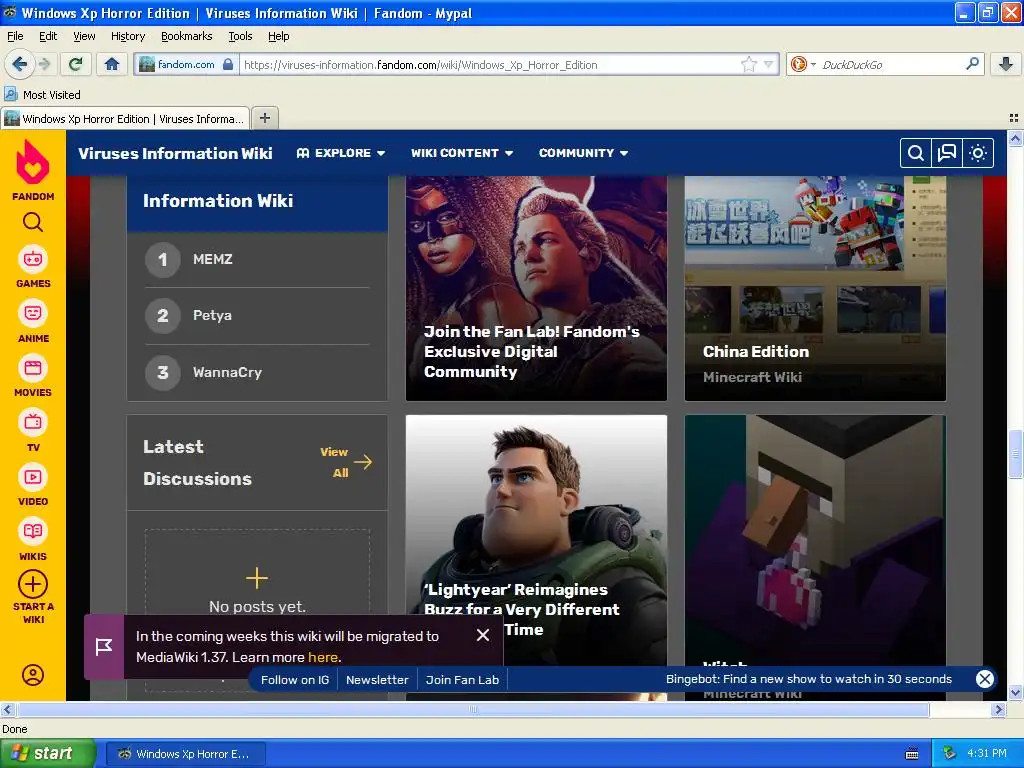The width and height of the screenshot is (1024, 768).
Task: Click the search magnifier in DuckDuckGo box
Action: (x=972, y=64)
